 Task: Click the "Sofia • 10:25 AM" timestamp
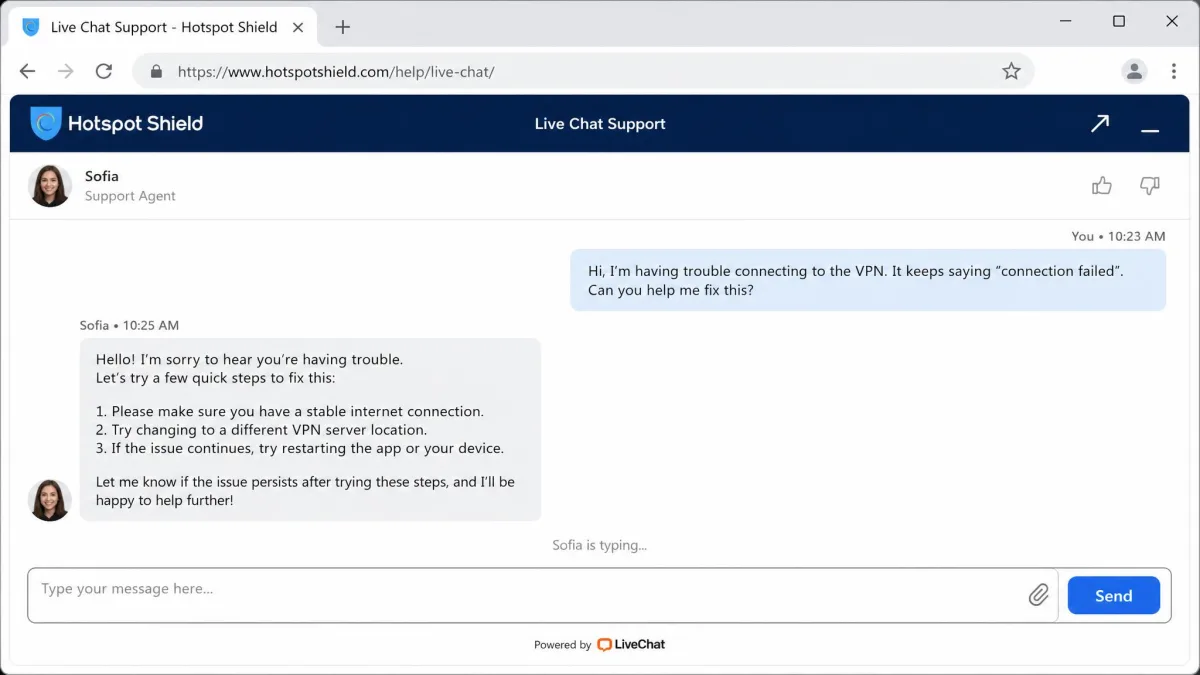[x=130, y=325]
